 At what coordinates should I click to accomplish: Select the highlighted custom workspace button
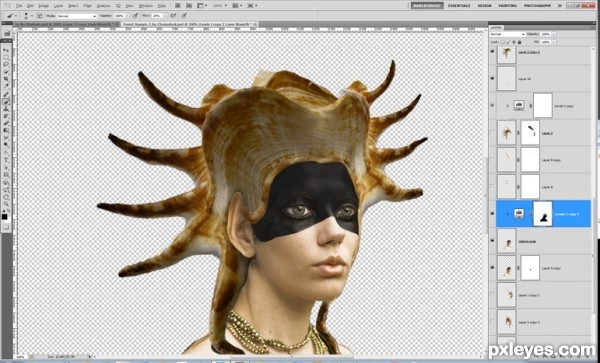pos(427,6)
